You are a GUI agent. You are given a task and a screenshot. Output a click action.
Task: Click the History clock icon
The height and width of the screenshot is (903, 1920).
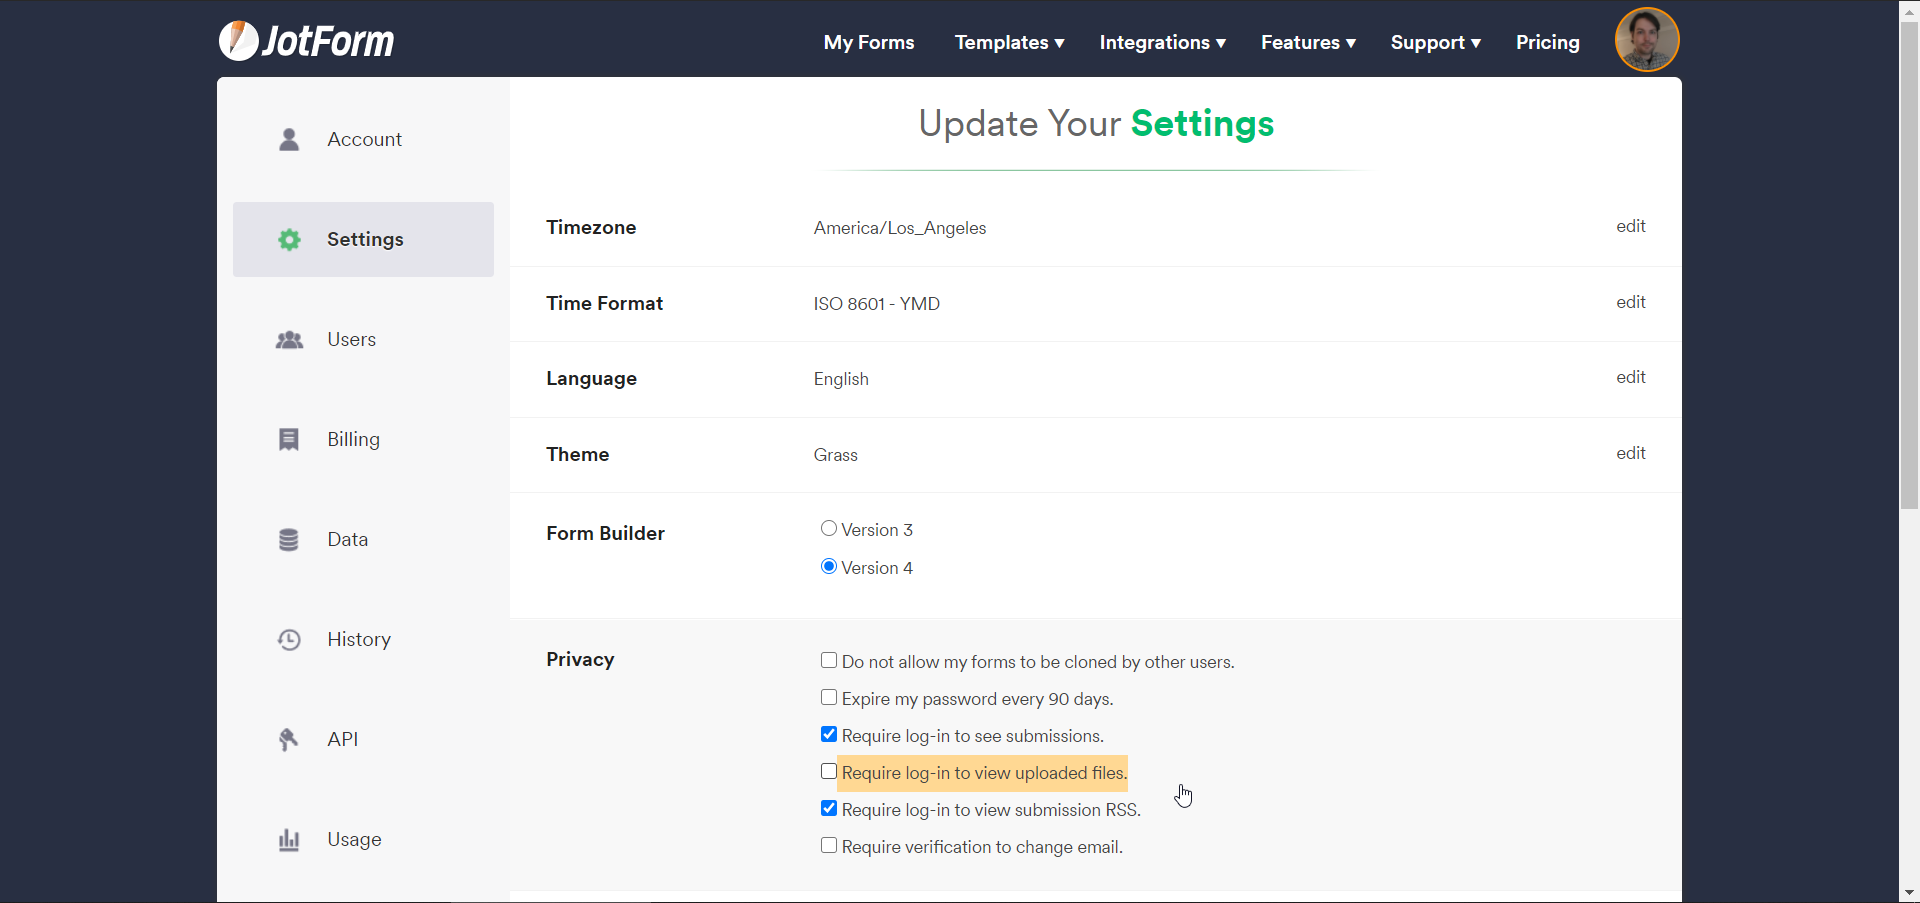click(289, 639)
